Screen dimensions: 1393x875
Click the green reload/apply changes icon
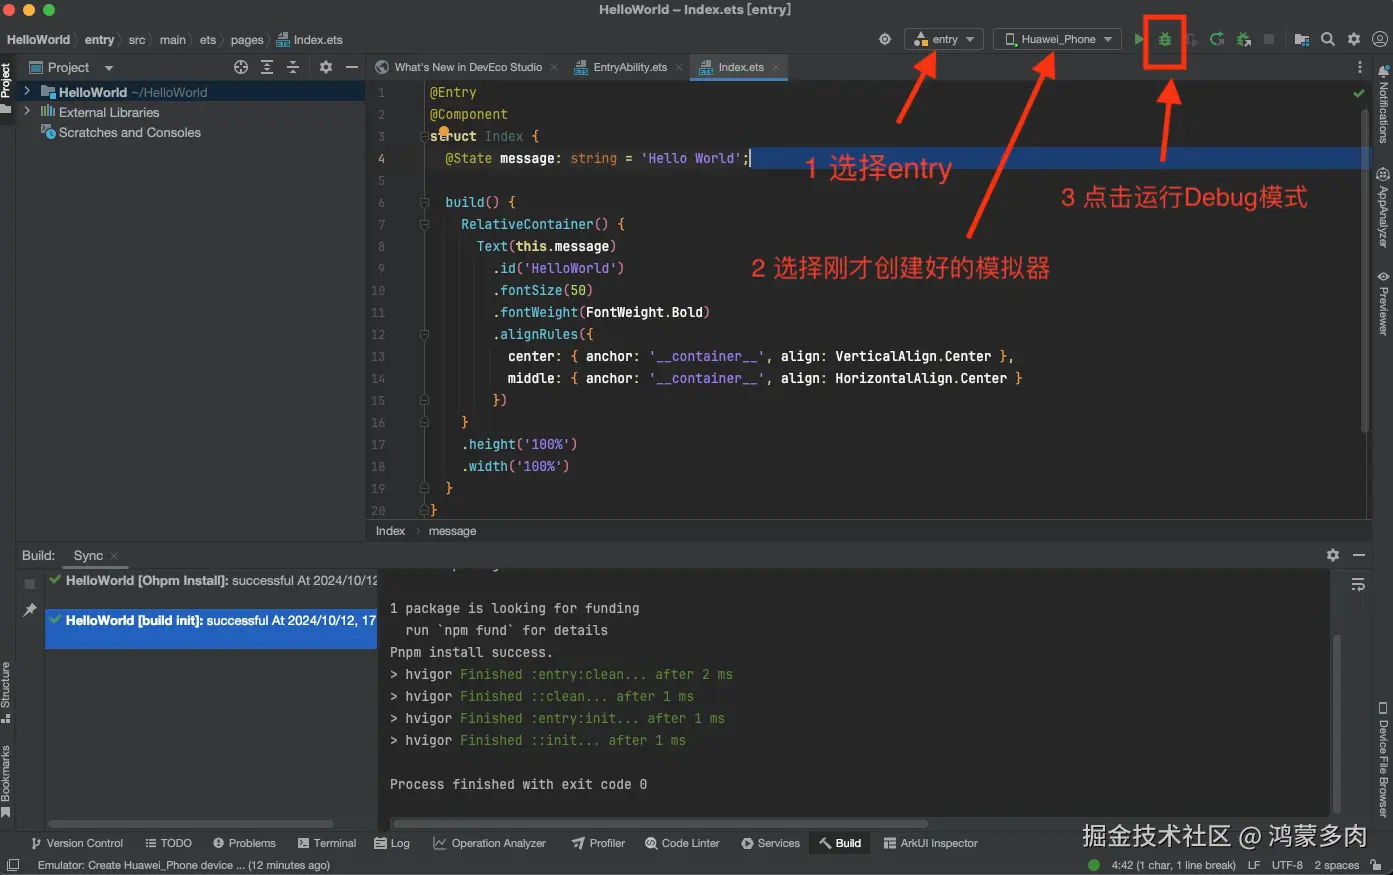[1217, 39]
